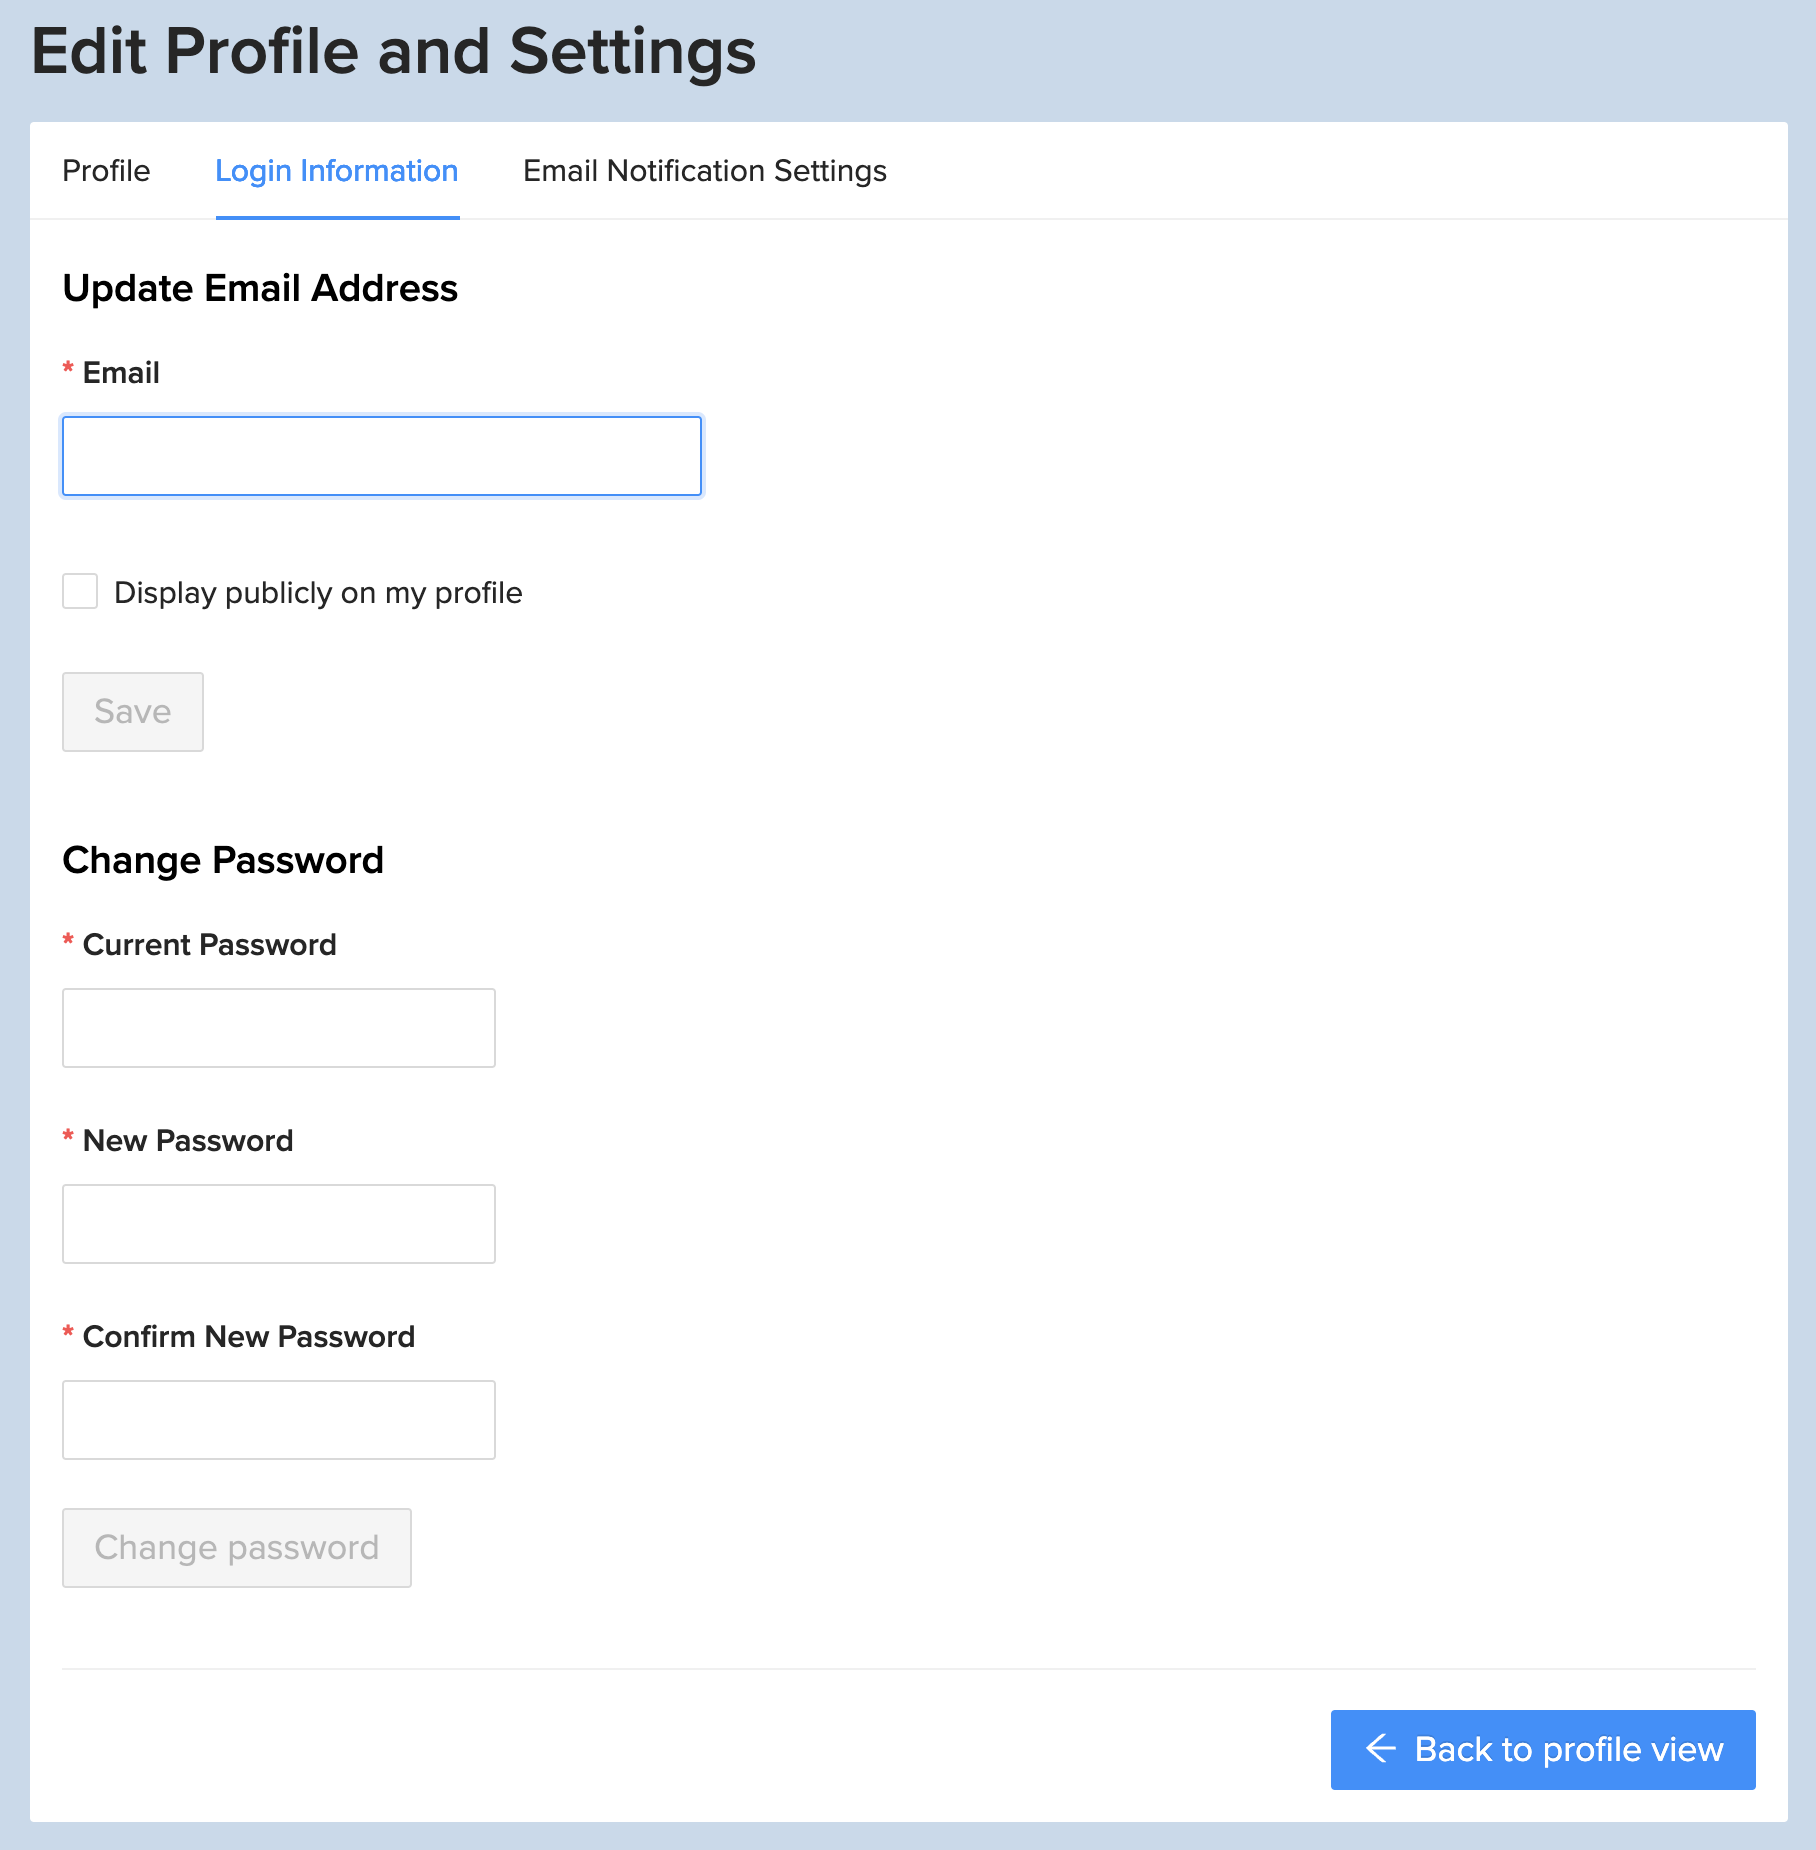Screen dimensions: 1816x1850
Task: Click the 'Display publicly on my profile' label
Action: click(x=318, y=593)
